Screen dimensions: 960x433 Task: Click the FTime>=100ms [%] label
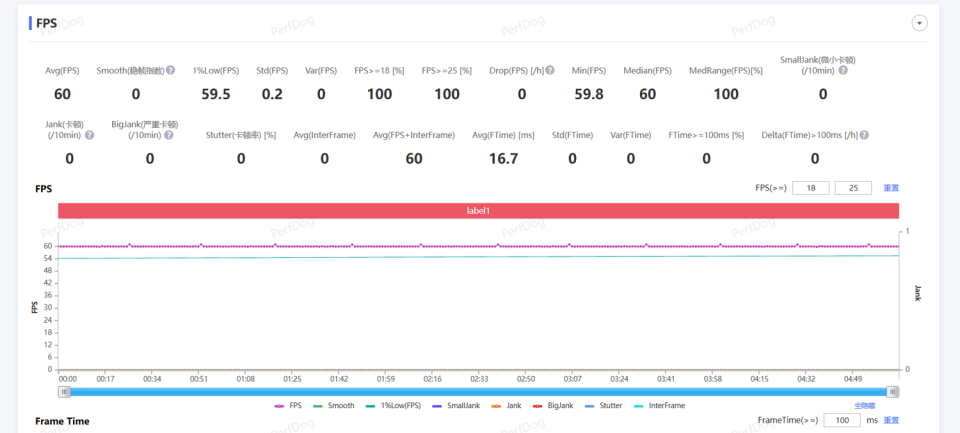(706, 135)
